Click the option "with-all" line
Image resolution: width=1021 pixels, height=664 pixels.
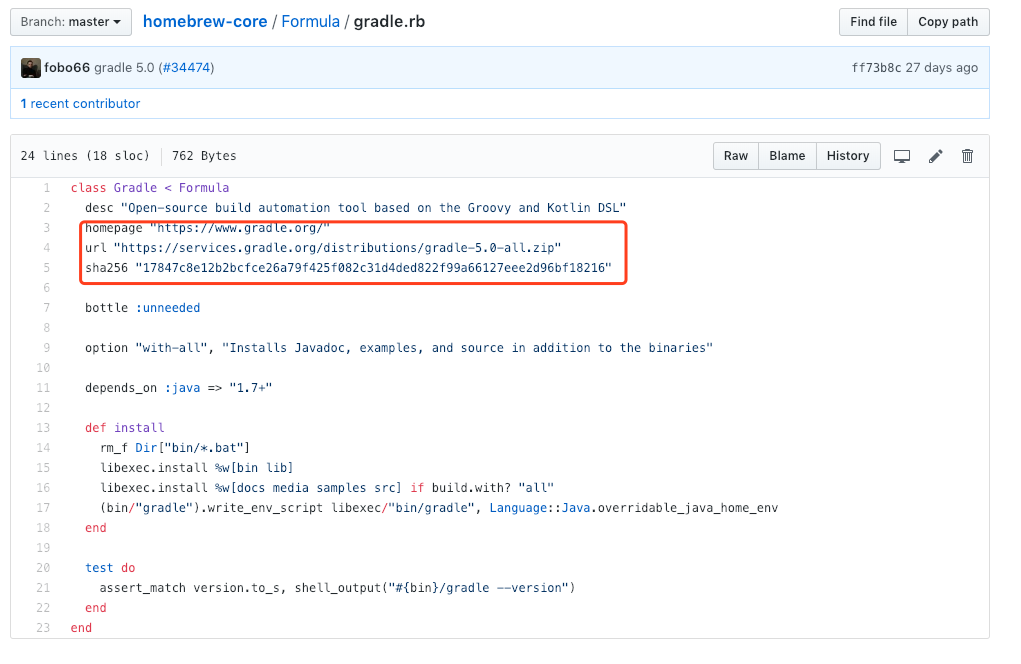coord(399,348)
